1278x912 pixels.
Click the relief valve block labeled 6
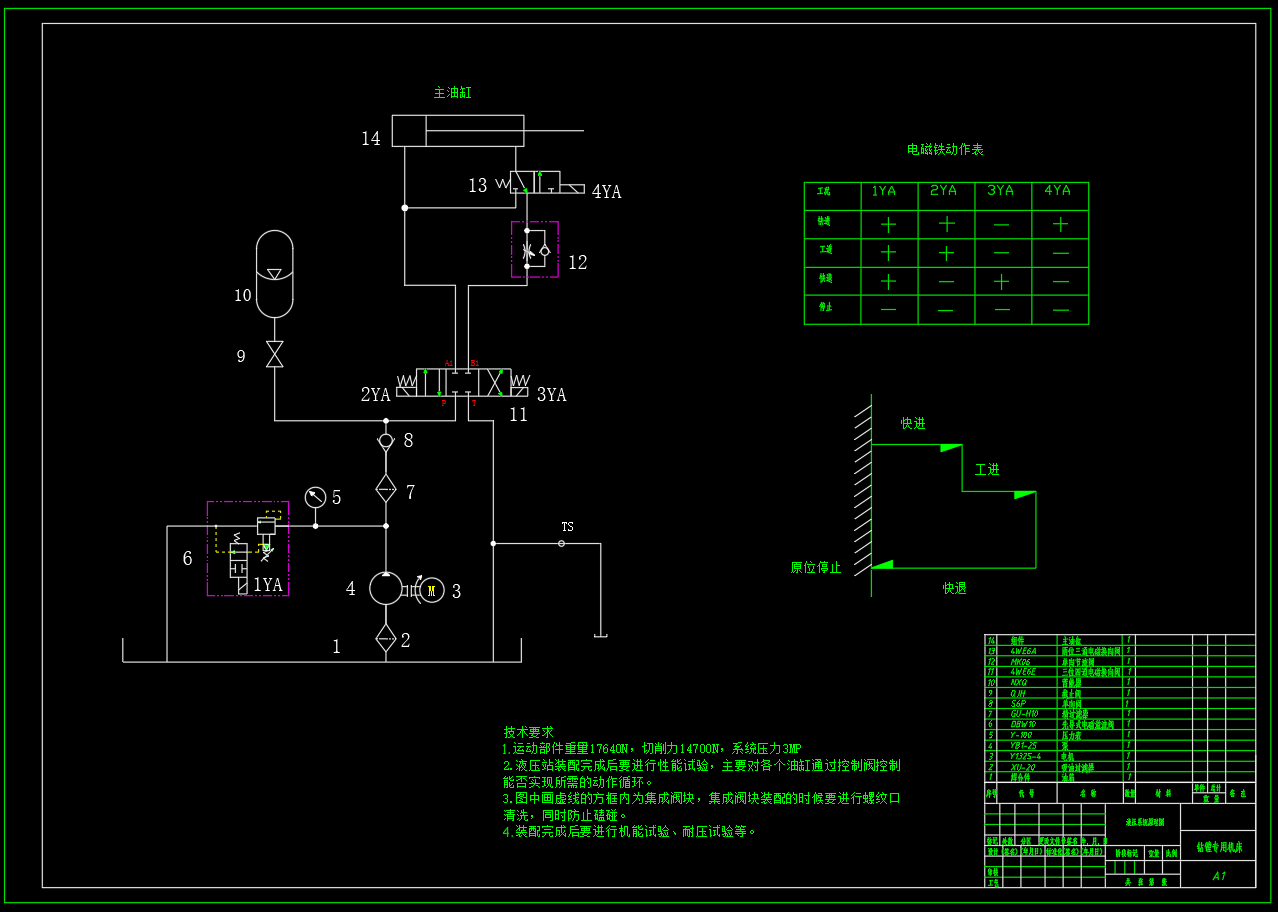[x=248, y=549]
